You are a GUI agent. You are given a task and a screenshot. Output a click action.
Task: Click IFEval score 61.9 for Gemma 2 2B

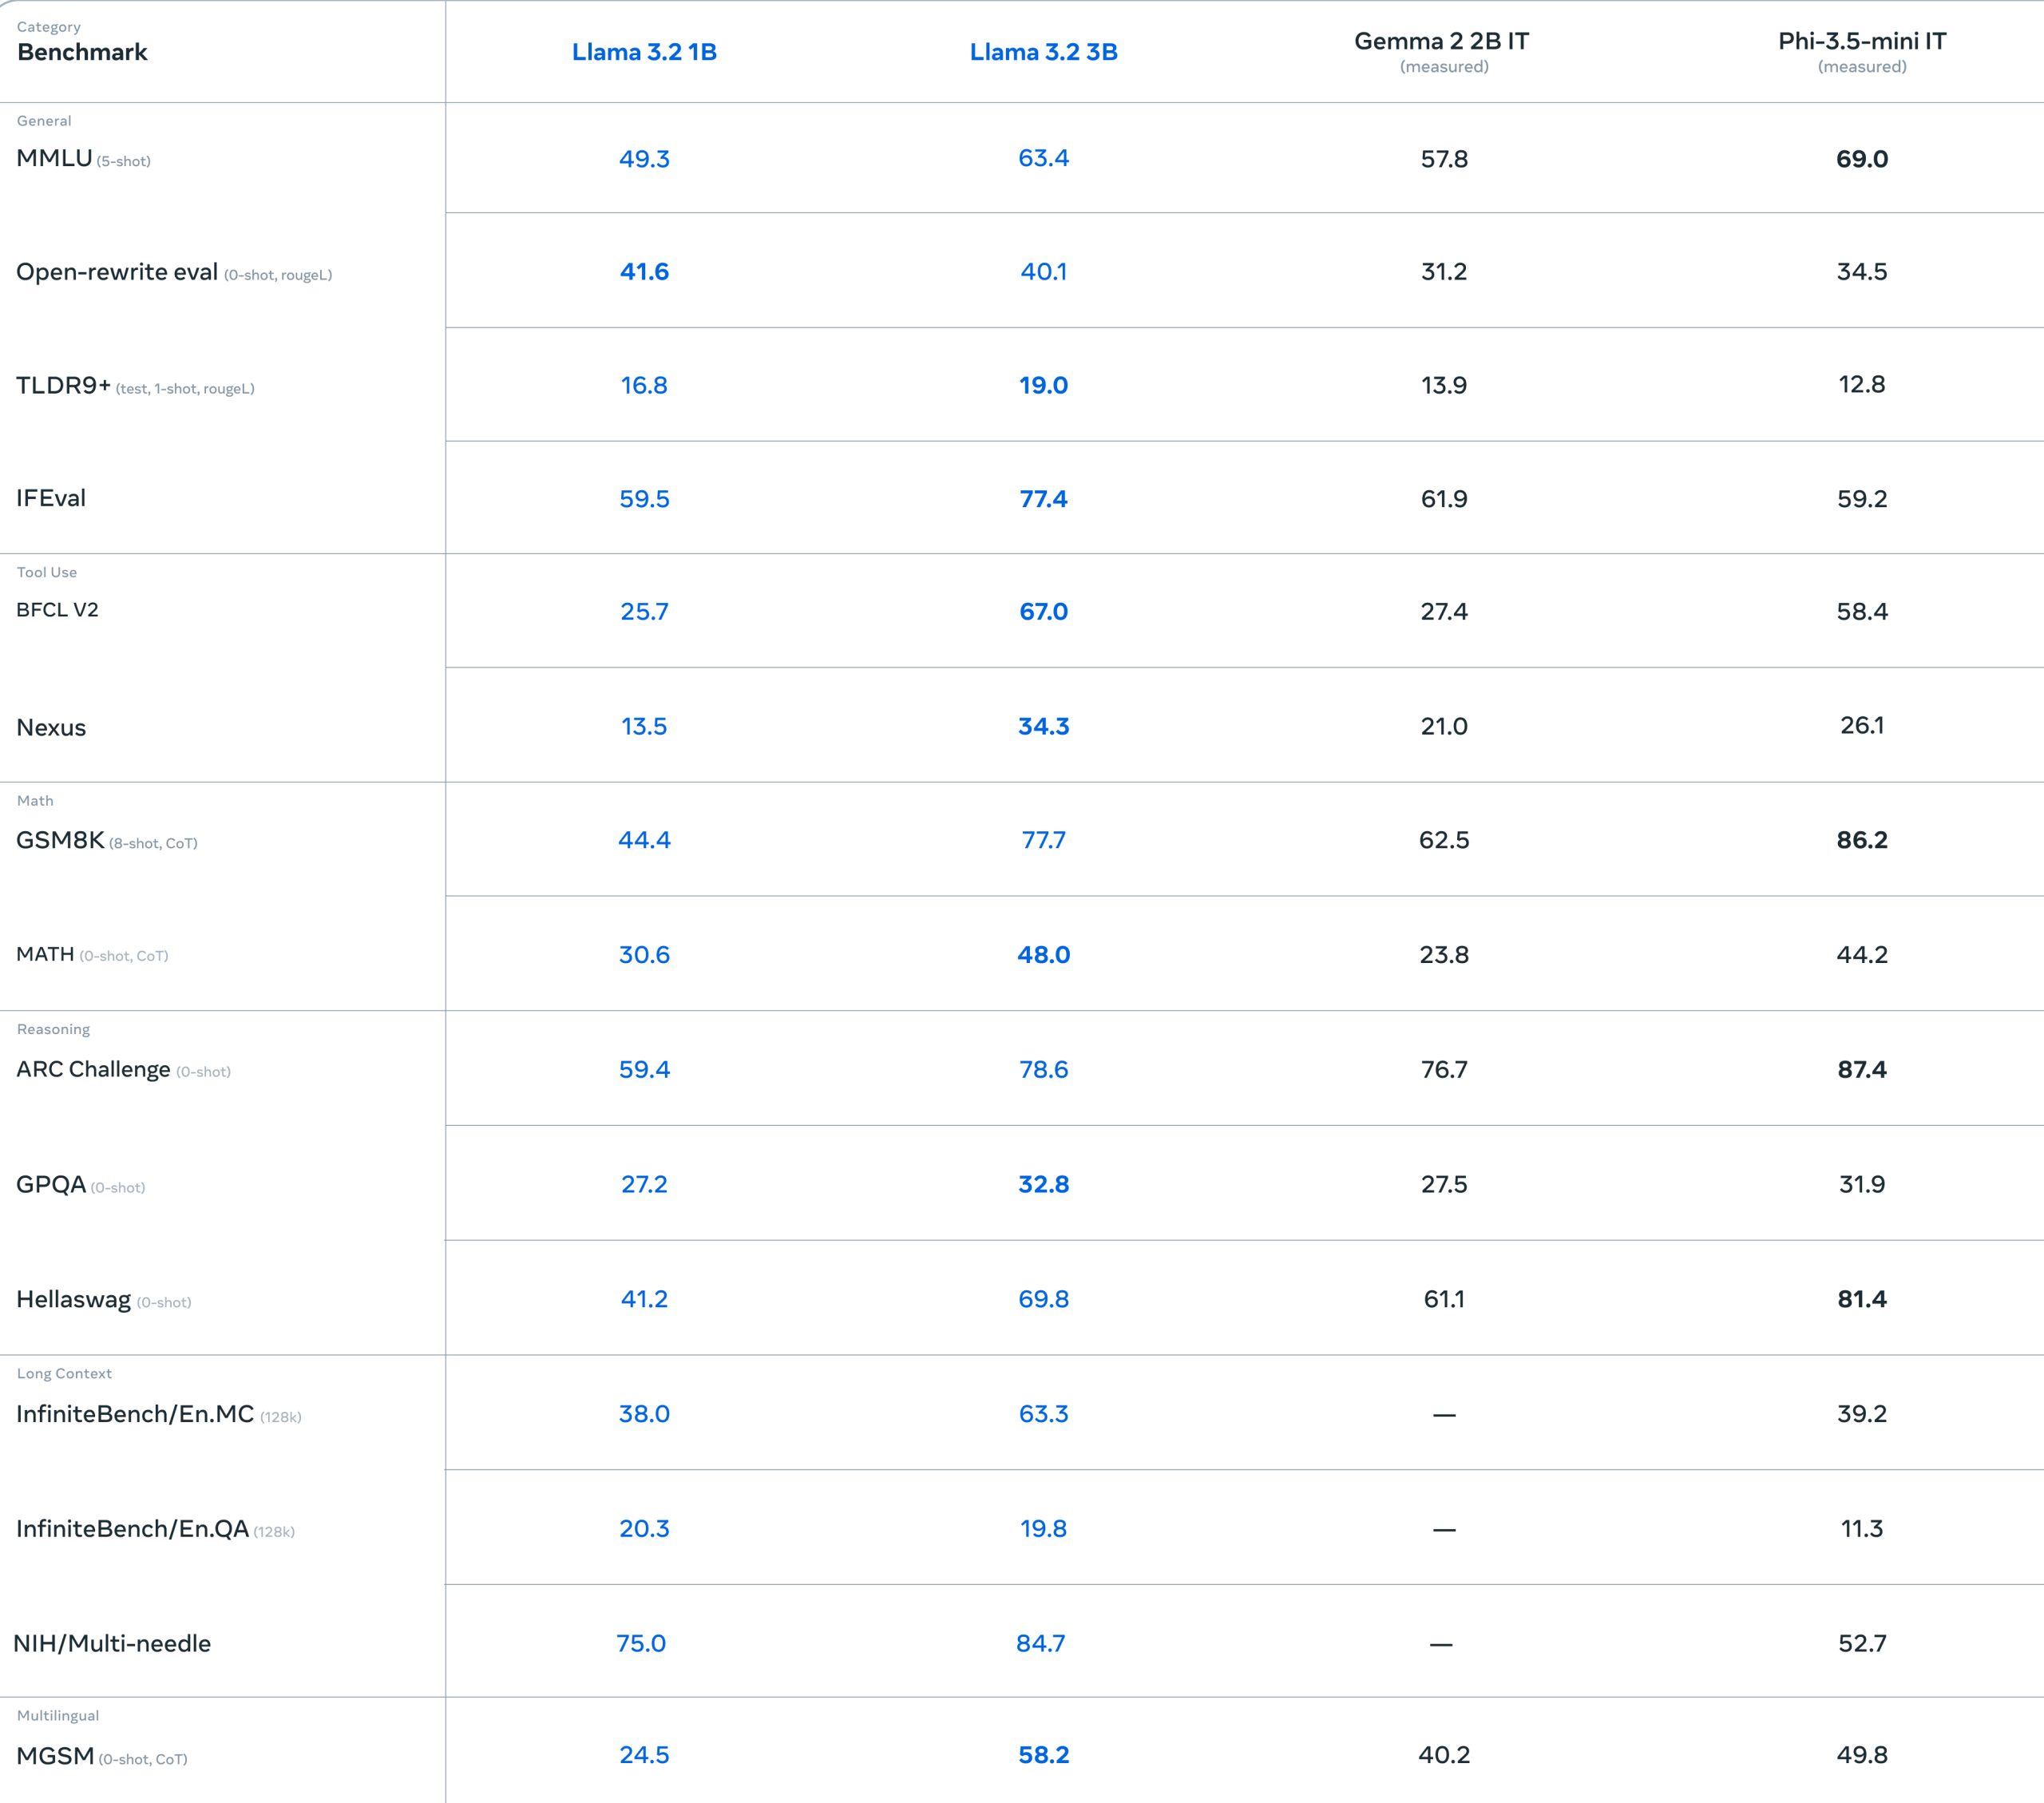point(1444,498)
